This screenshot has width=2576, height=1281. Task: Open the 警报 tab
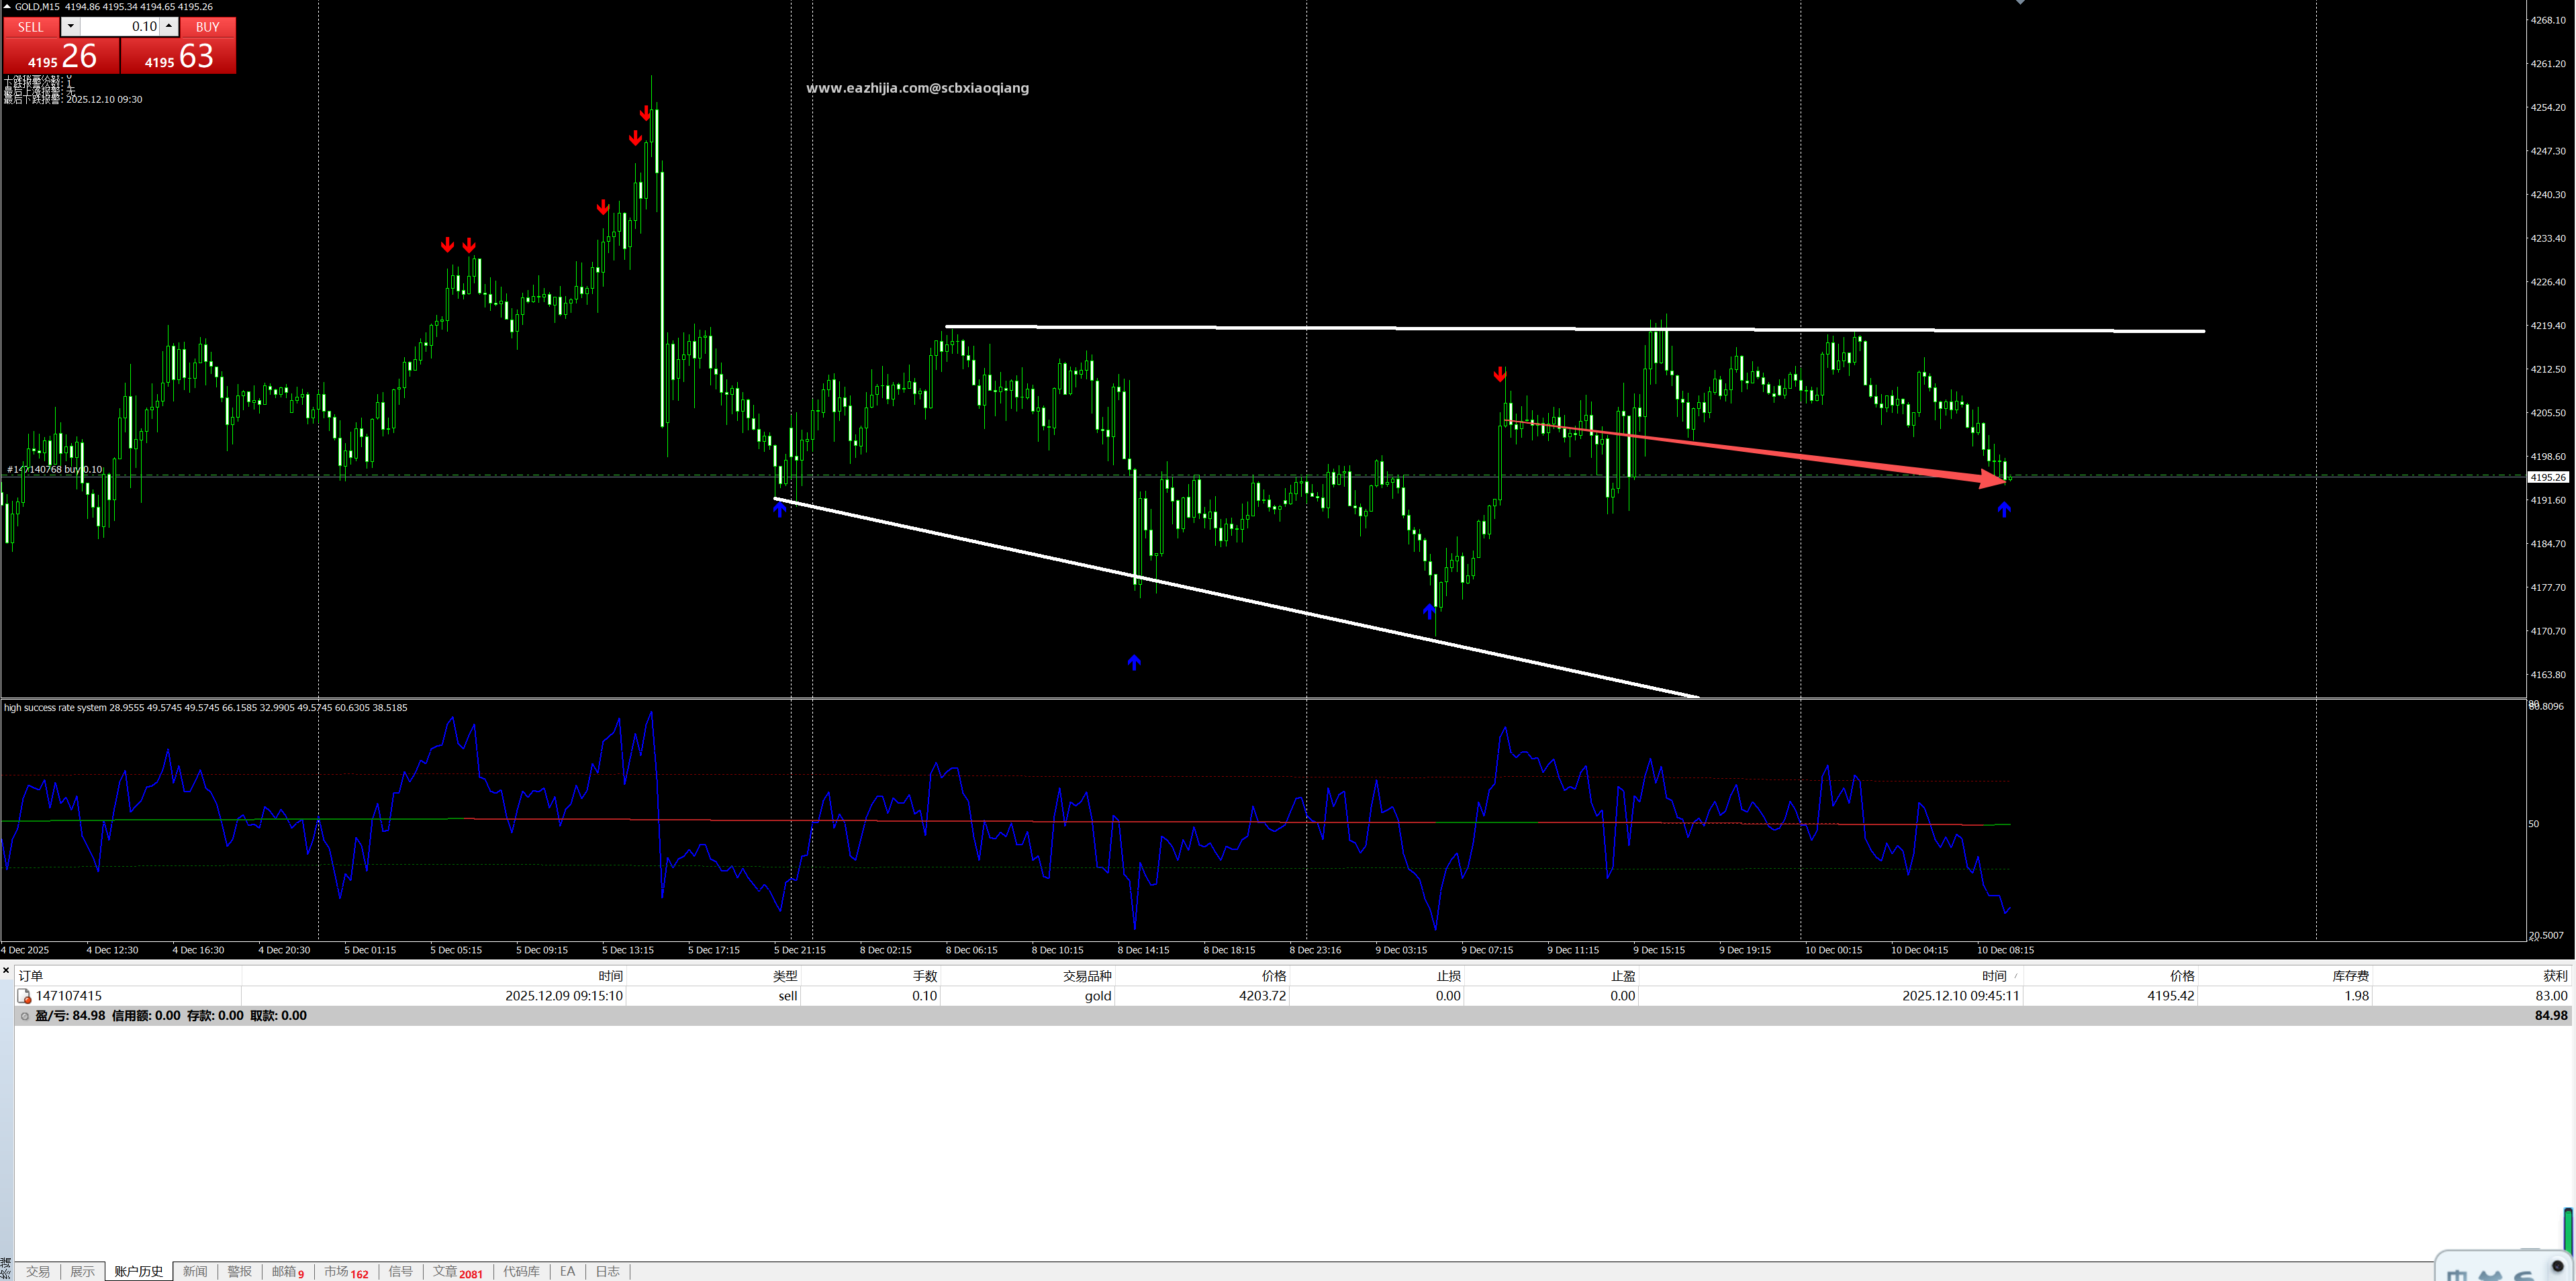[239, 1271]
